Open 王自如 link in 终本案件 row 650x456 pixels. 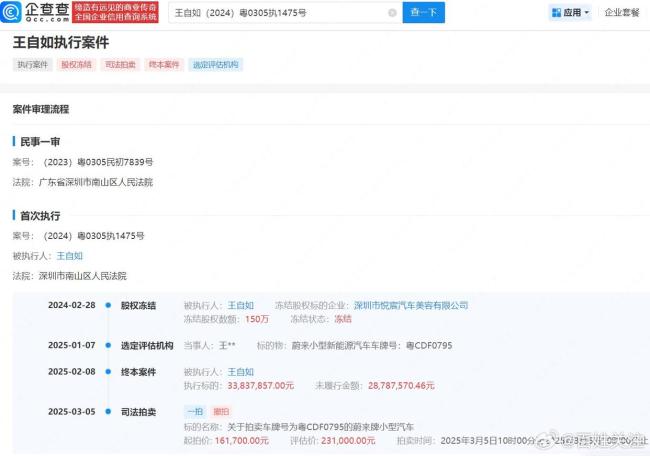pyautogui.click(x=240, y=372)
